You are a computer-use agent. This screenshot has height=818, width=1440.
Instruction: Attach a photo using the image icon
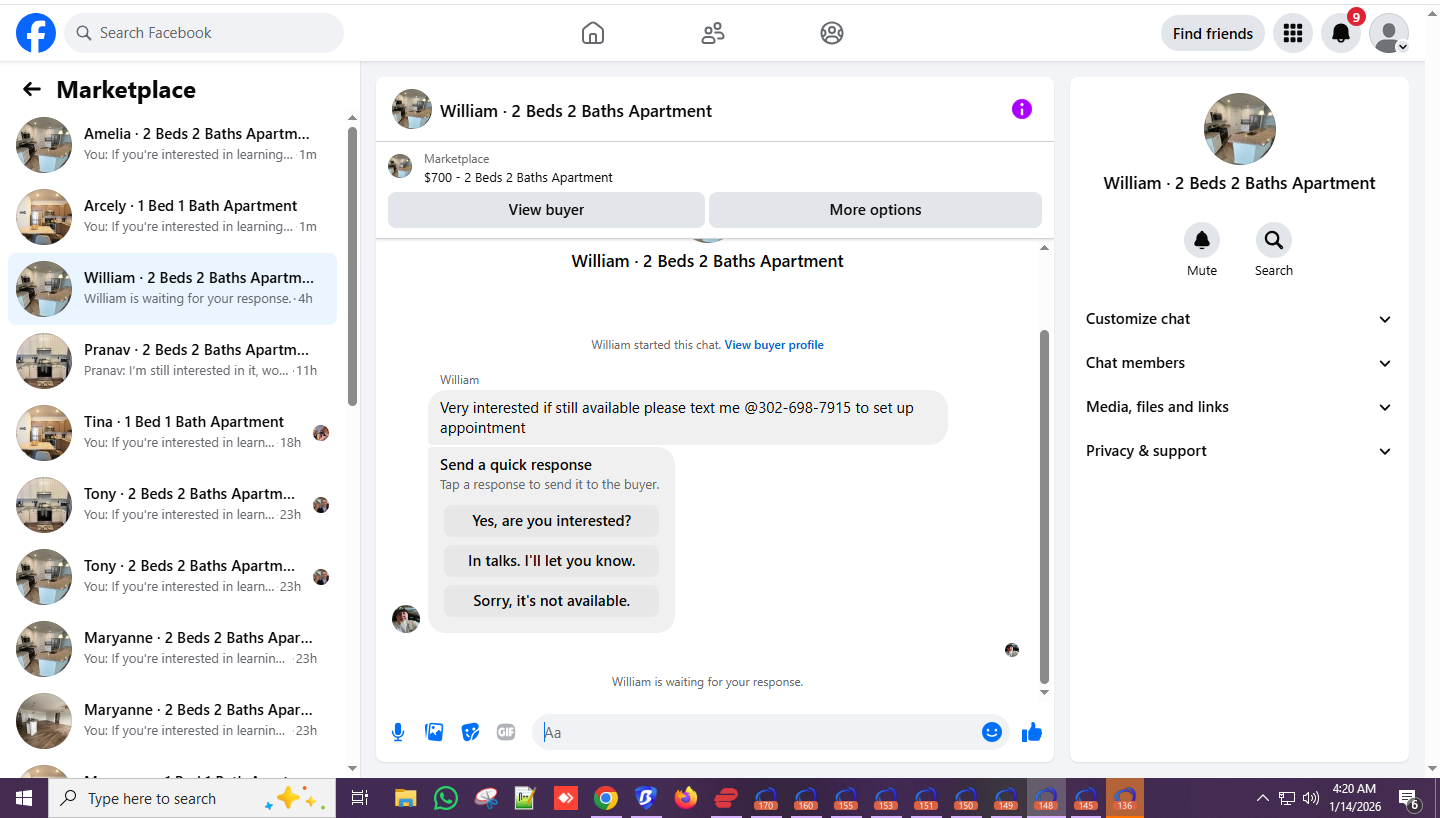[x=434, y=732]
